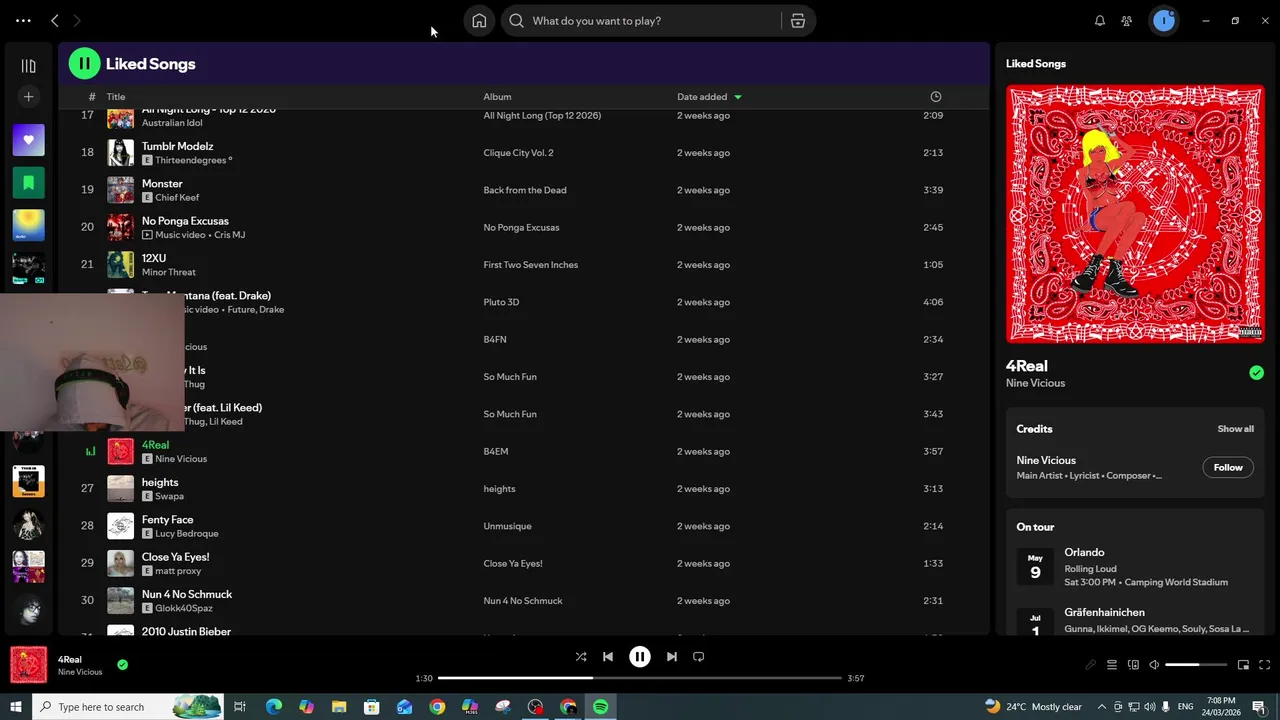This screenshot has height=720, width=1280.
Task: Sort by the Album column header
Action: [x=497, y=97]
